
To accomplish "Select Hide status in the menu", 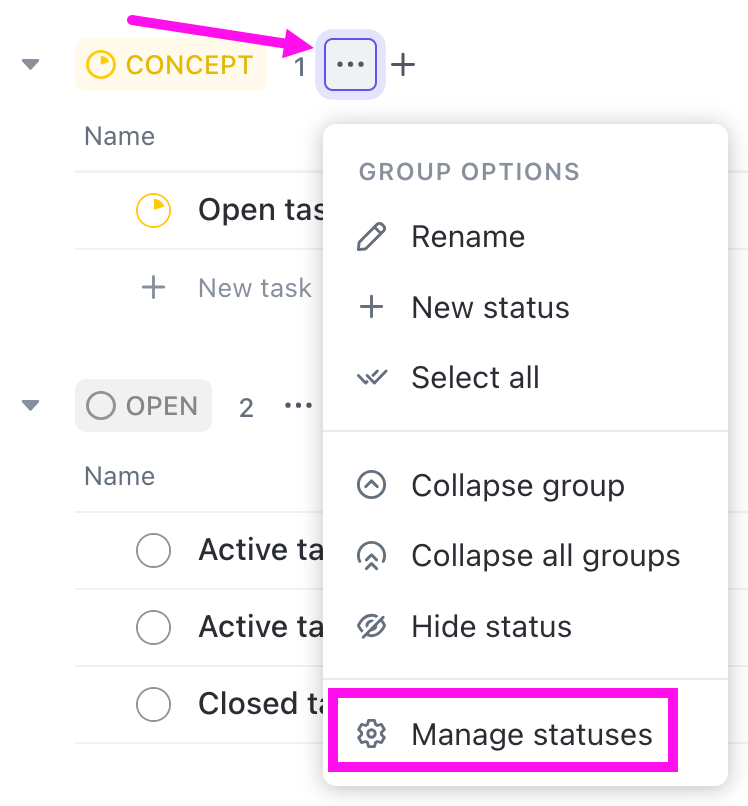I will click(x=491, y=627).
